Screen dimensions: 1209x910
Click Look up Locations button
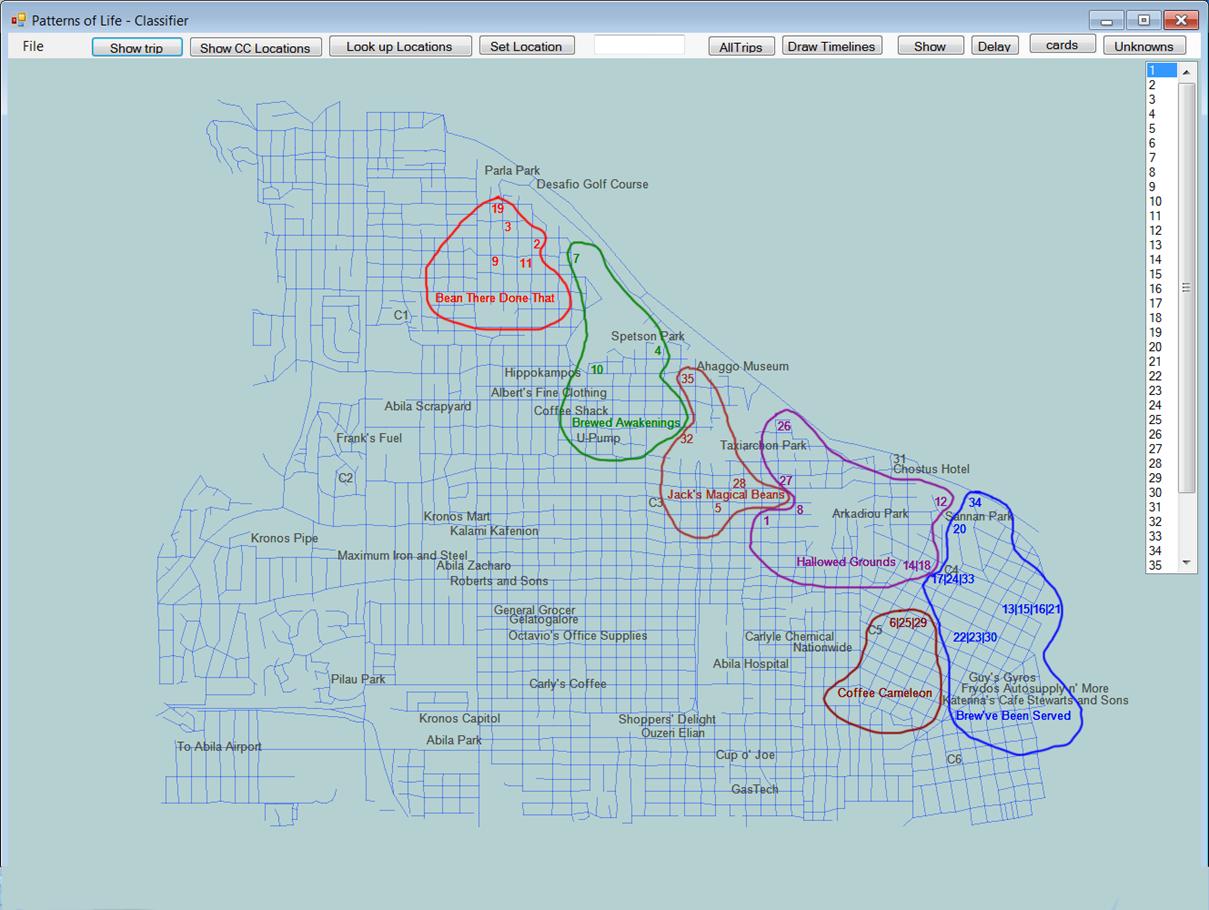400,46
